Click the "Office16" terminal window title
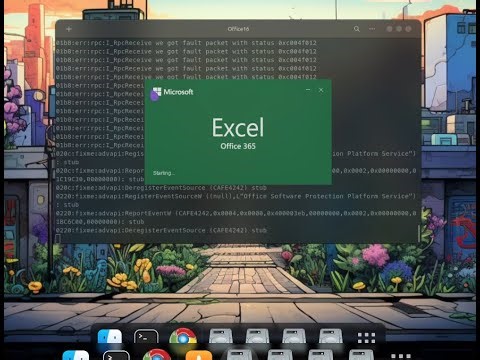This screenshot has width=480, height=360. point(238,29)
